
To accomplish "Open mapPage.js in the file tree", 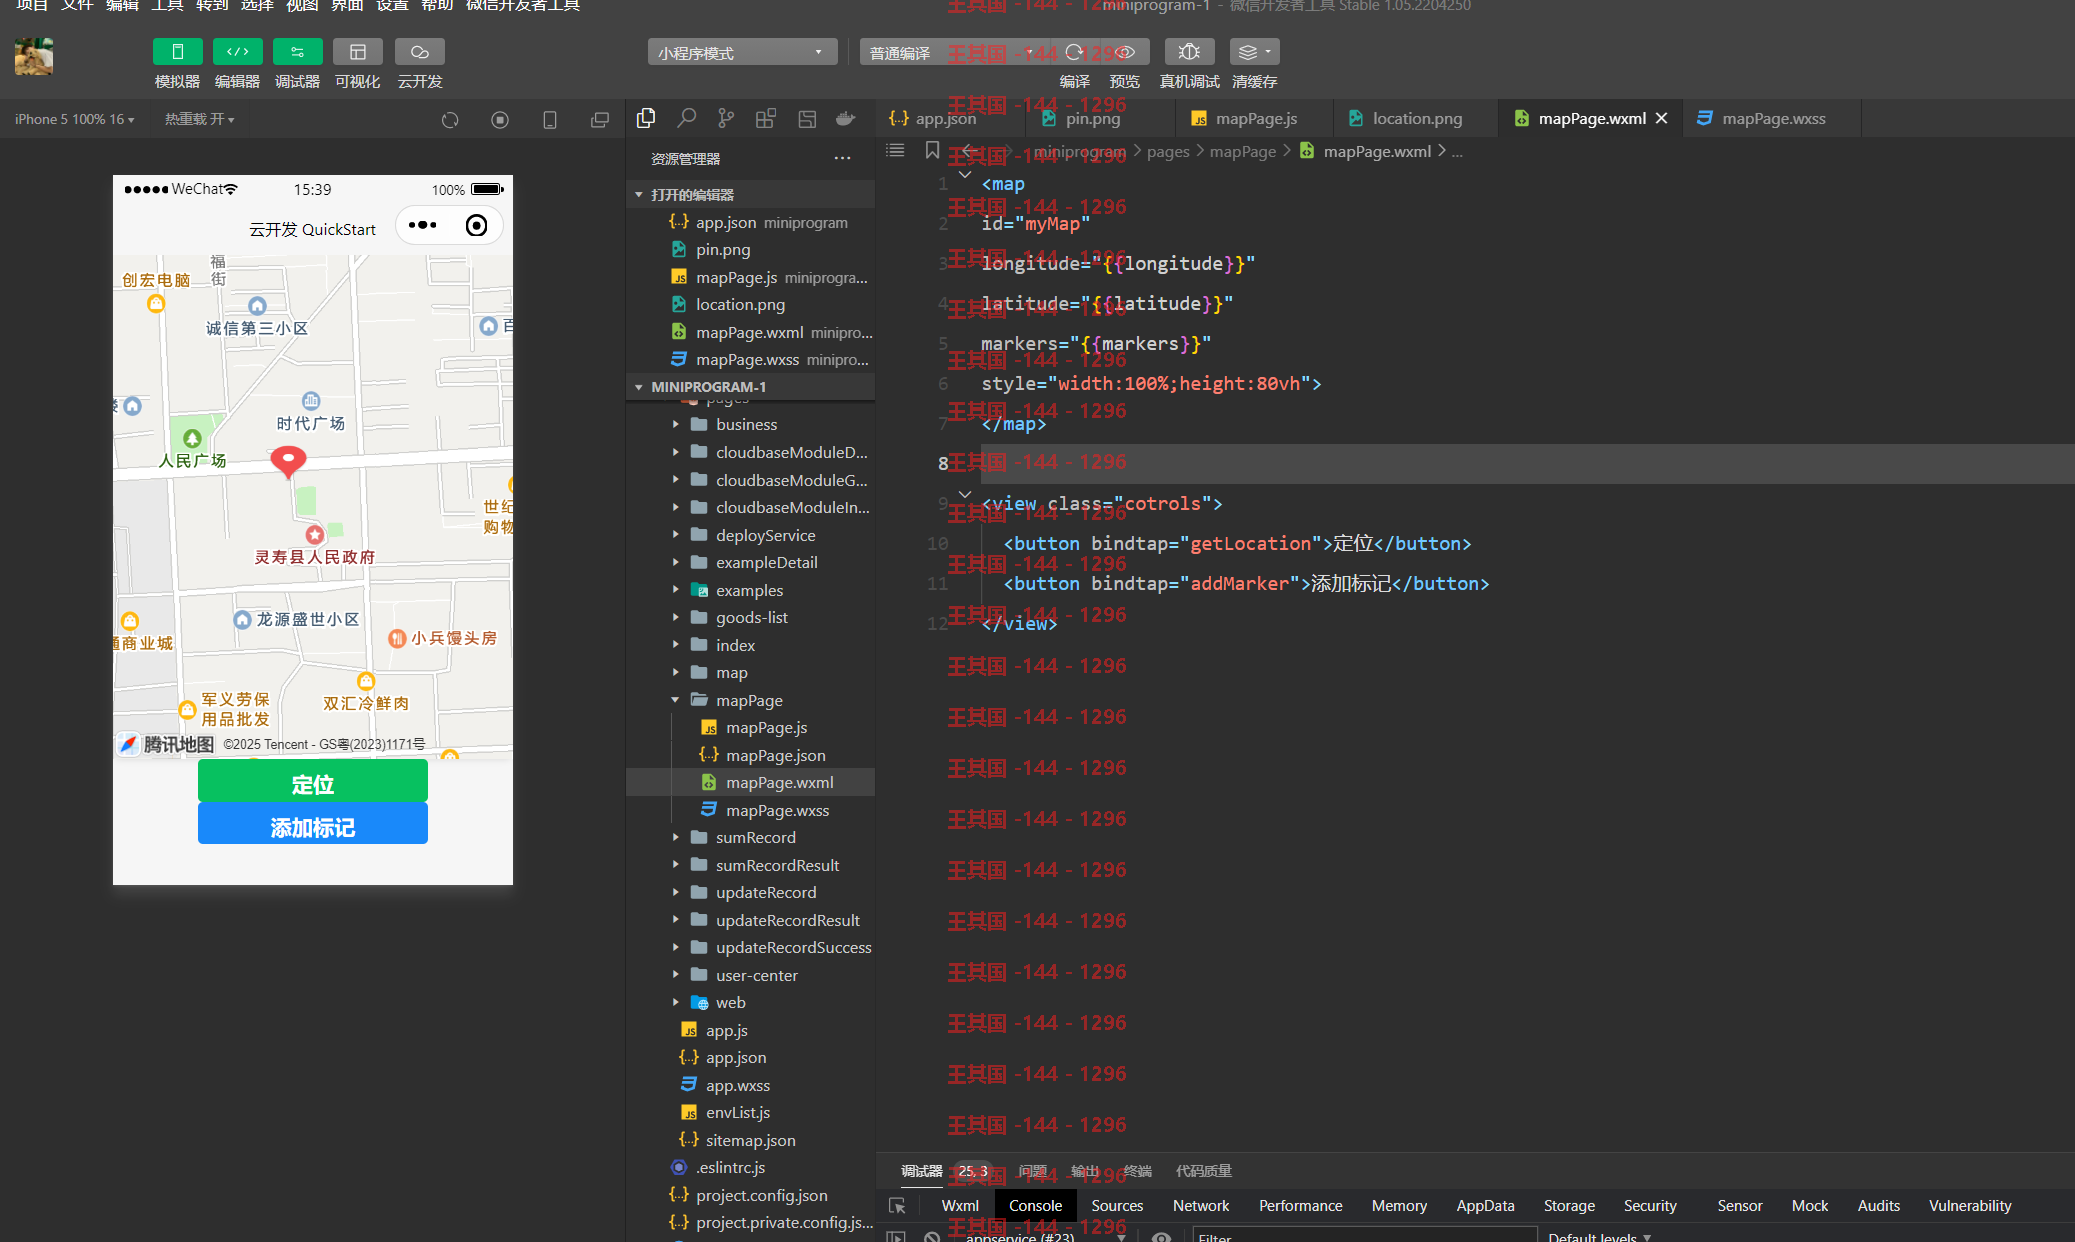I will [x=766, y=727].
